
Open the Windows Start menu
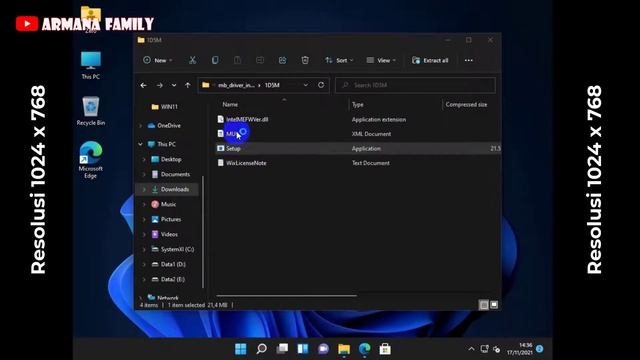coord(240,349)
